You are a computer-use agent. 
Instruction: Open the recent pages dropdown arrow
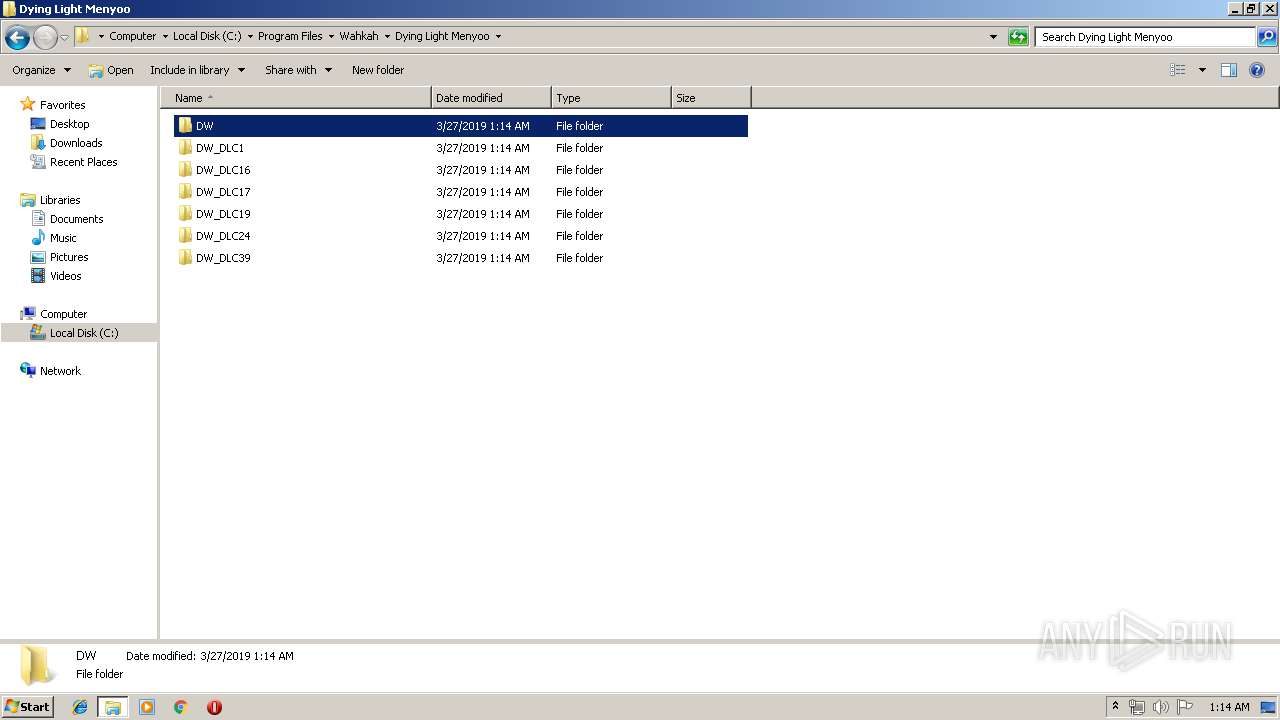click(64, 38)
